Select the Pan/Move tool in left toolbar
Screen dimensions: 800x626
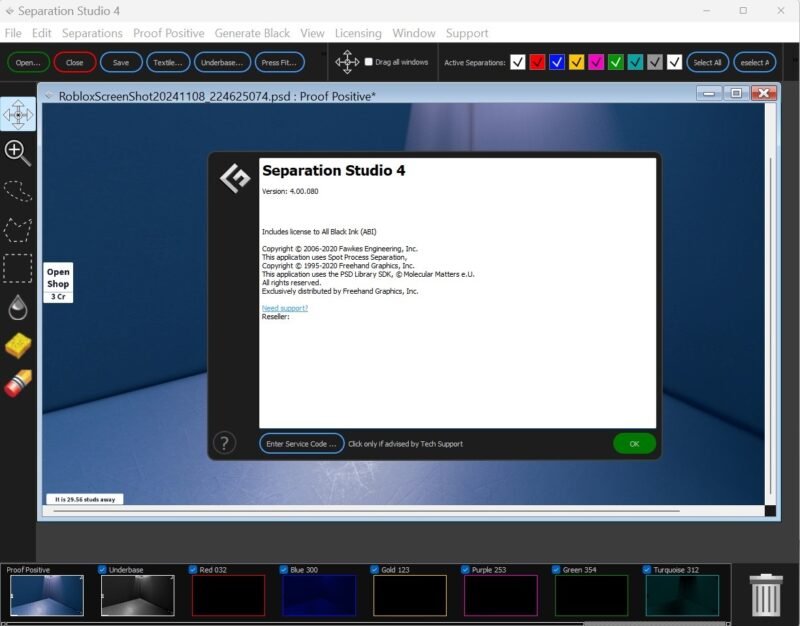coord(18,114)
